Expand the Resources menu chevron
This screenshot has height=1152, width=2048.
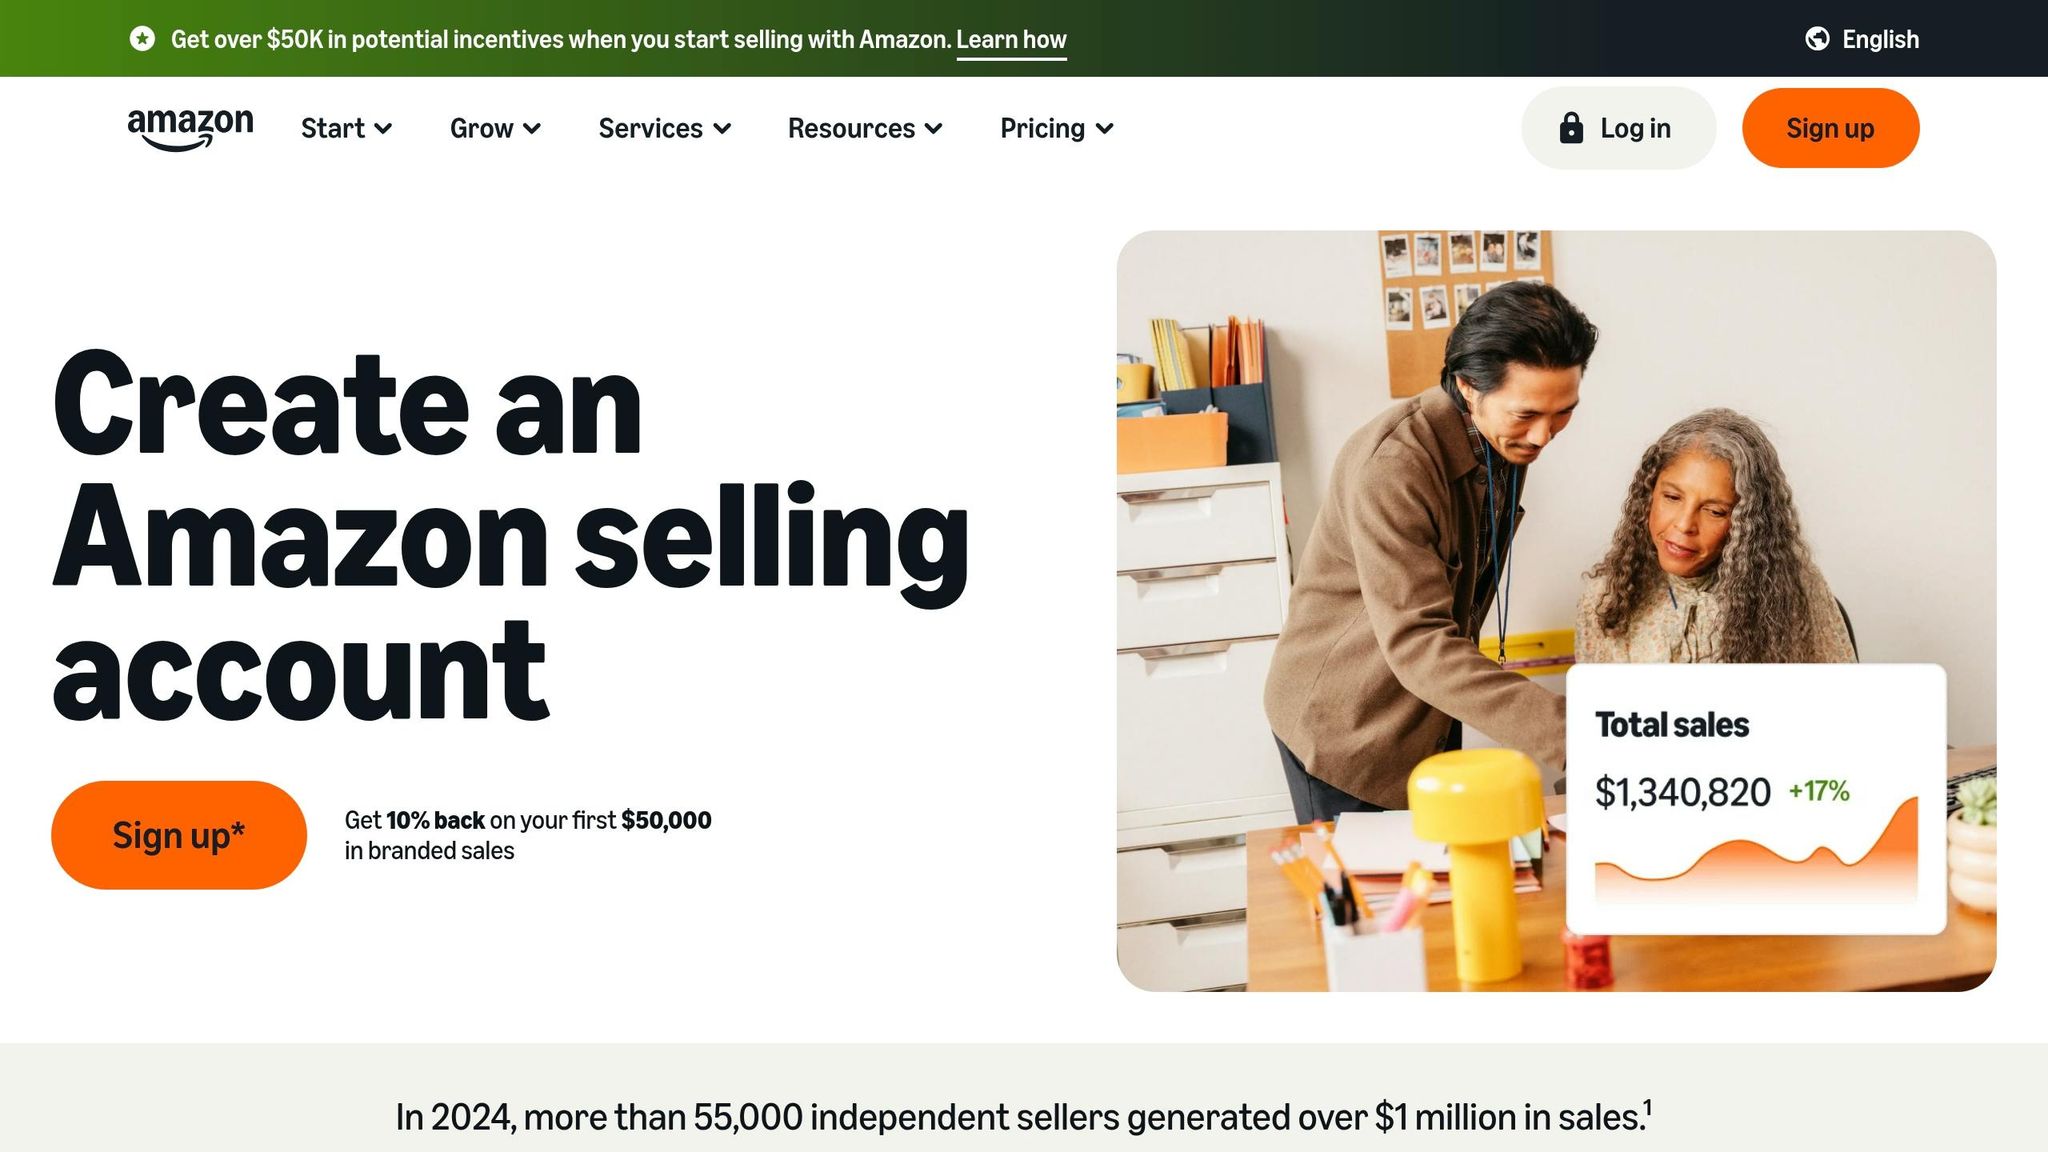pos(934,129)
